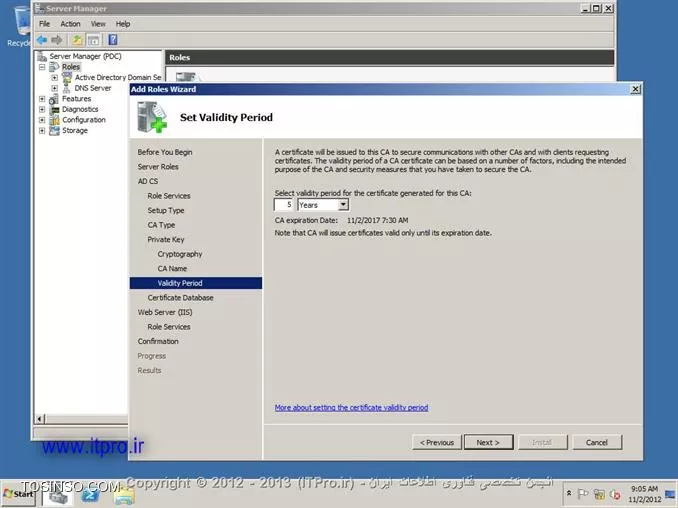Select the Validity Period wizard step
The height and width of the screenshot is (508, 678).
point(196,283)
